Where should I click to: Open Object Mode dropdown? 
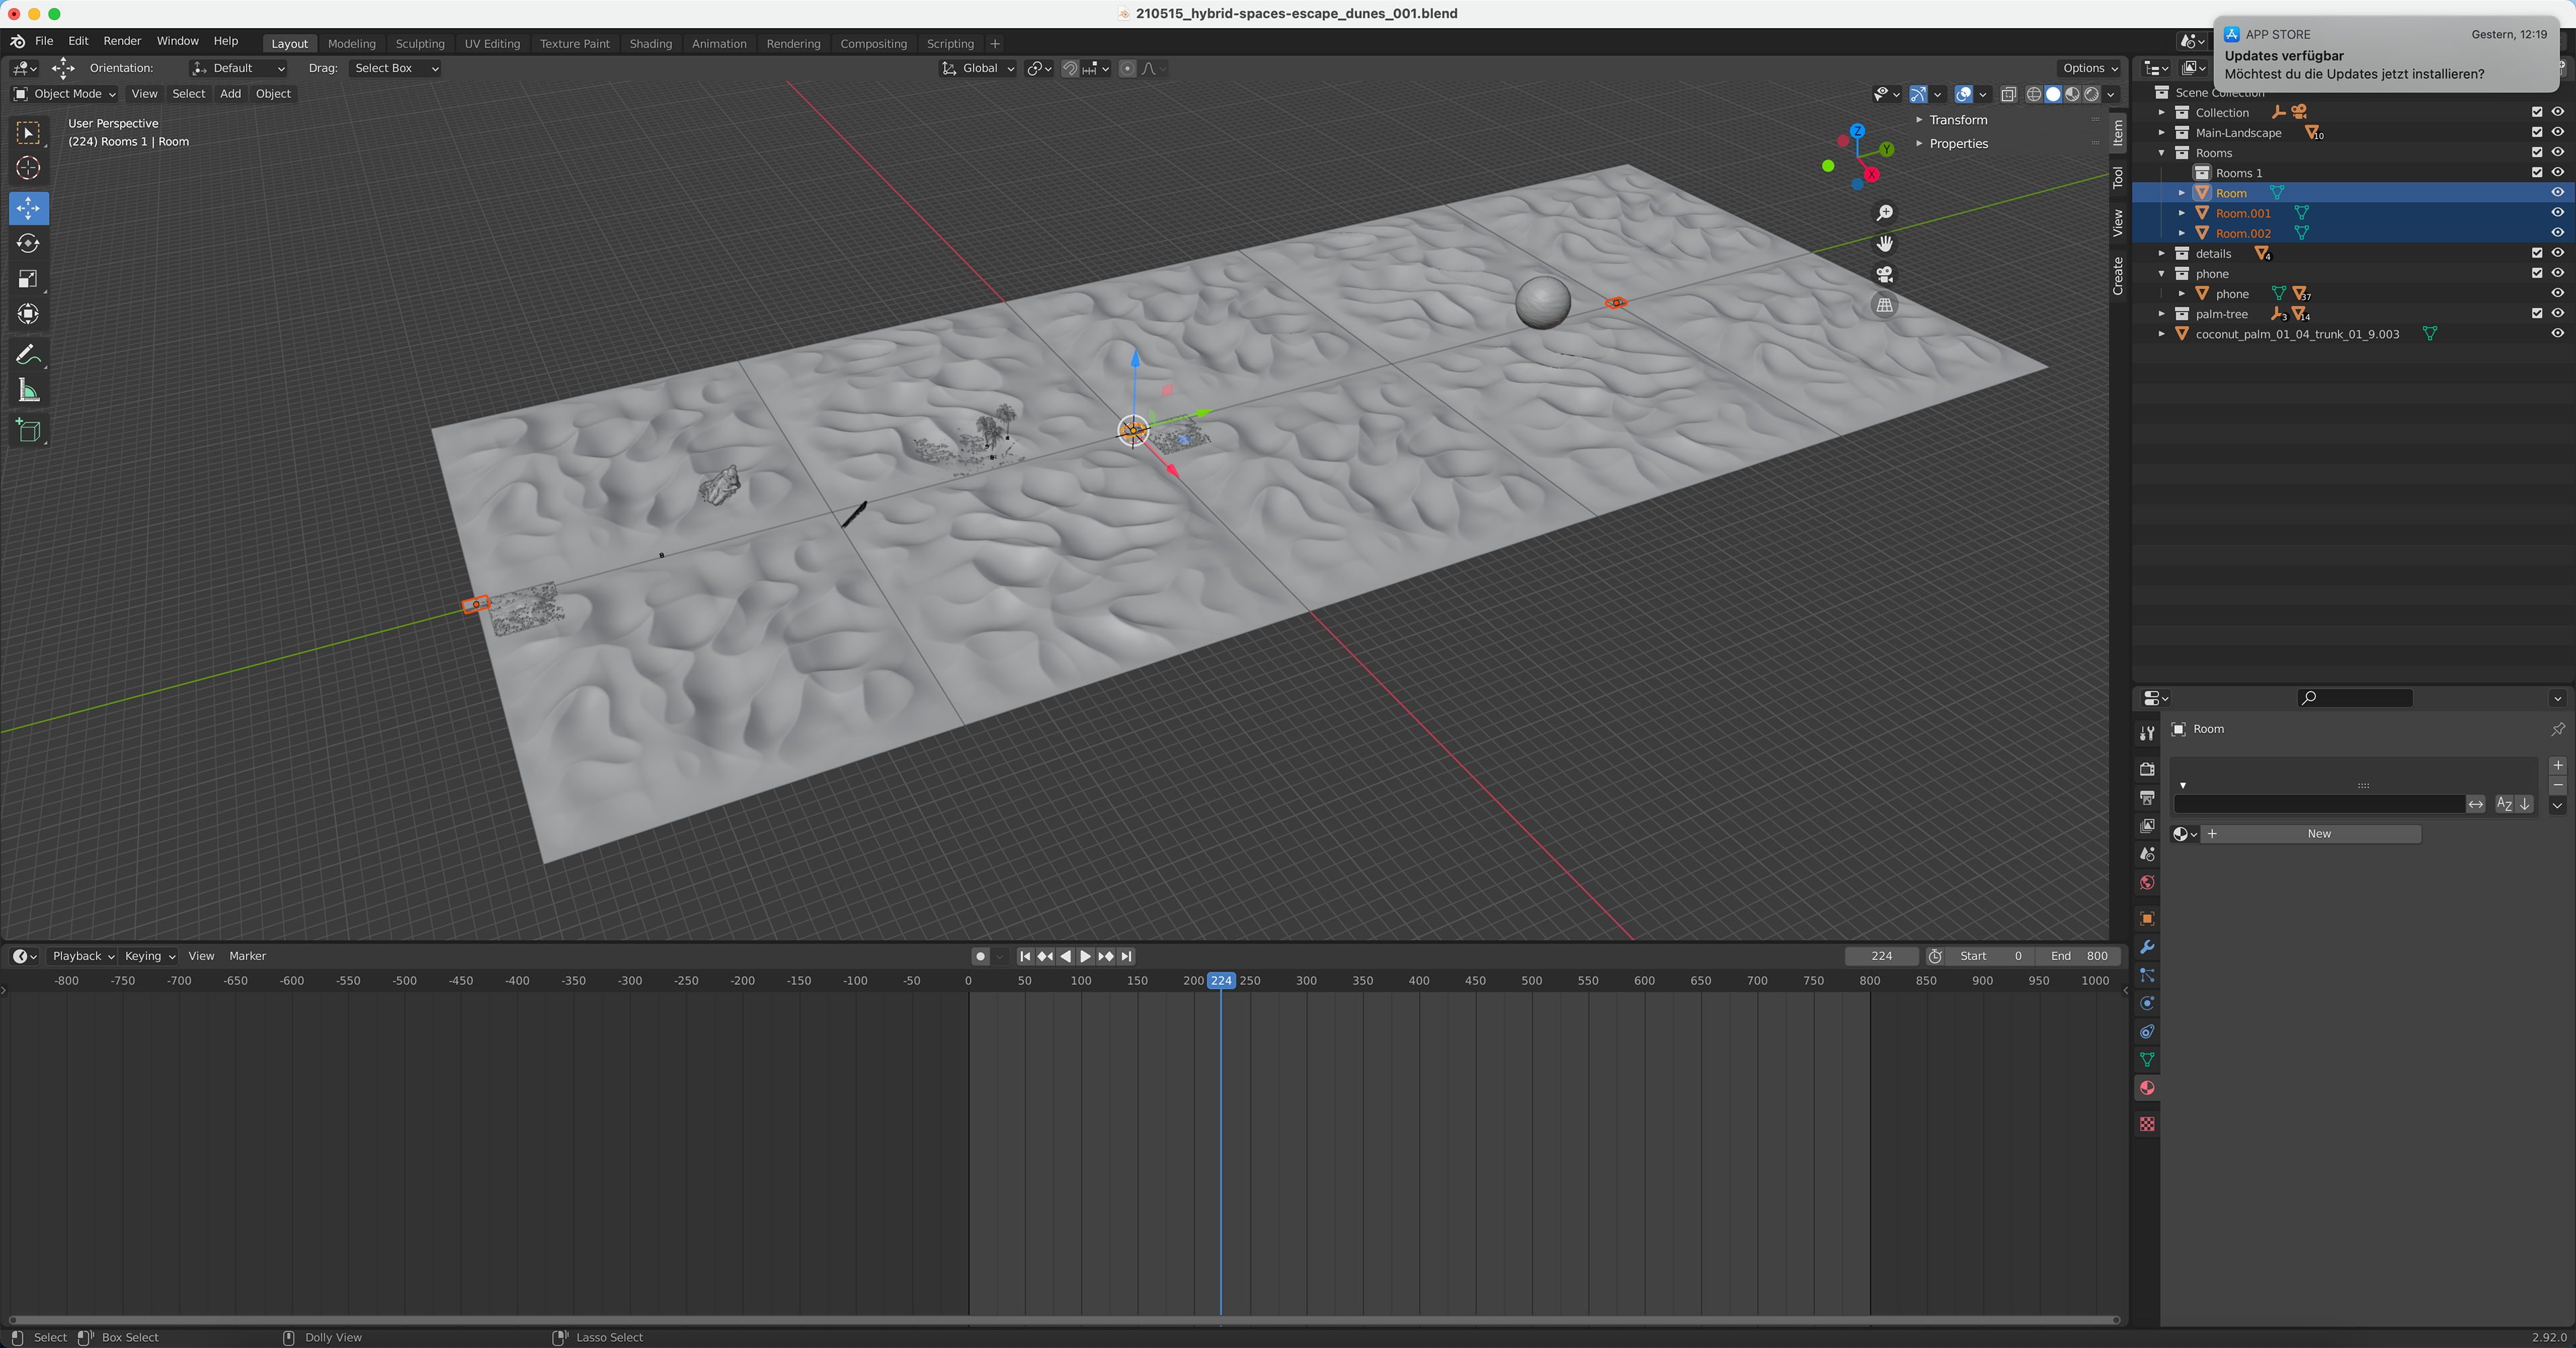[x=64, y=94]
